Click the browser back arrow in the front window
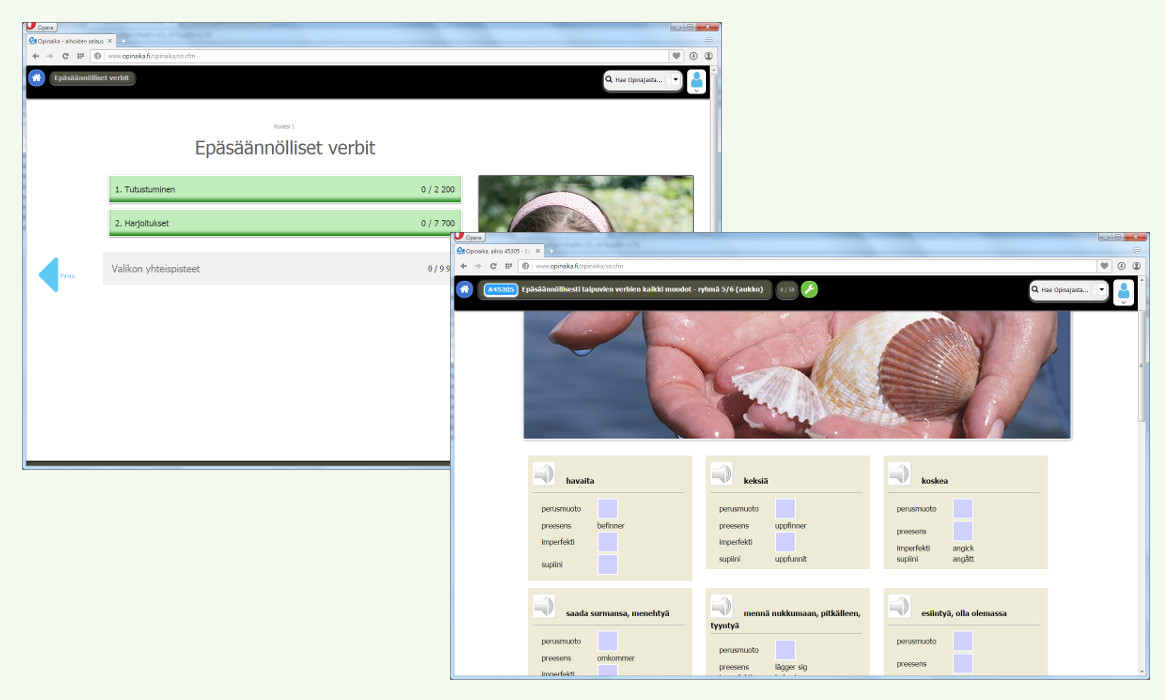Screen dimensions: 1167x700 pos(464,266)
